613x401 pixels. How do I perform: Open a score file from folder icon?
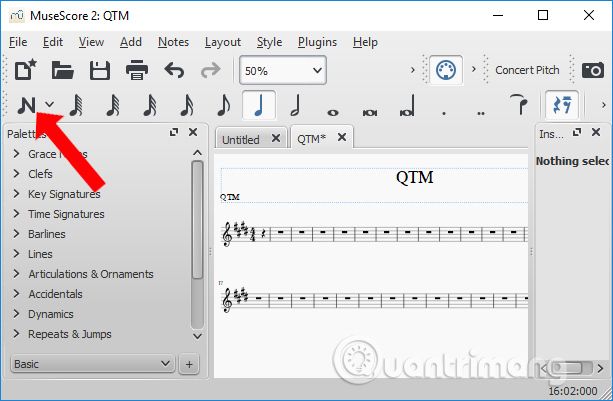(x=63, y=70)
